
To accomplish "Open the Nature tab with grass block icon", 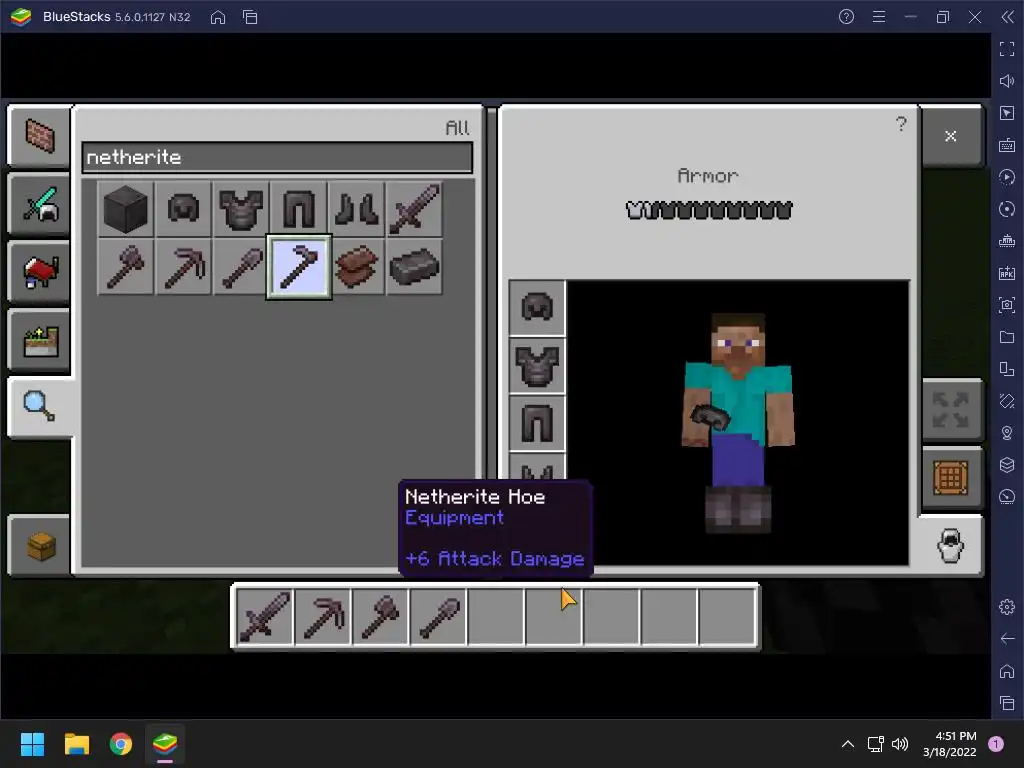I will click(39, 340).
